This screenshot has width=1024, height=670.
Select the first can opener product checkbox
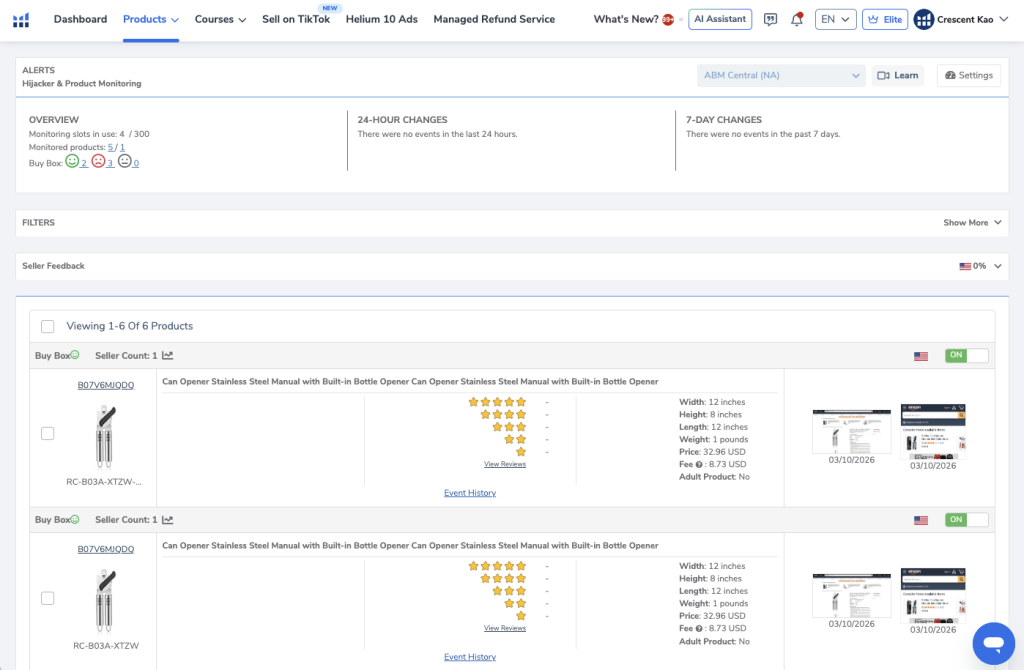point(48,433)
